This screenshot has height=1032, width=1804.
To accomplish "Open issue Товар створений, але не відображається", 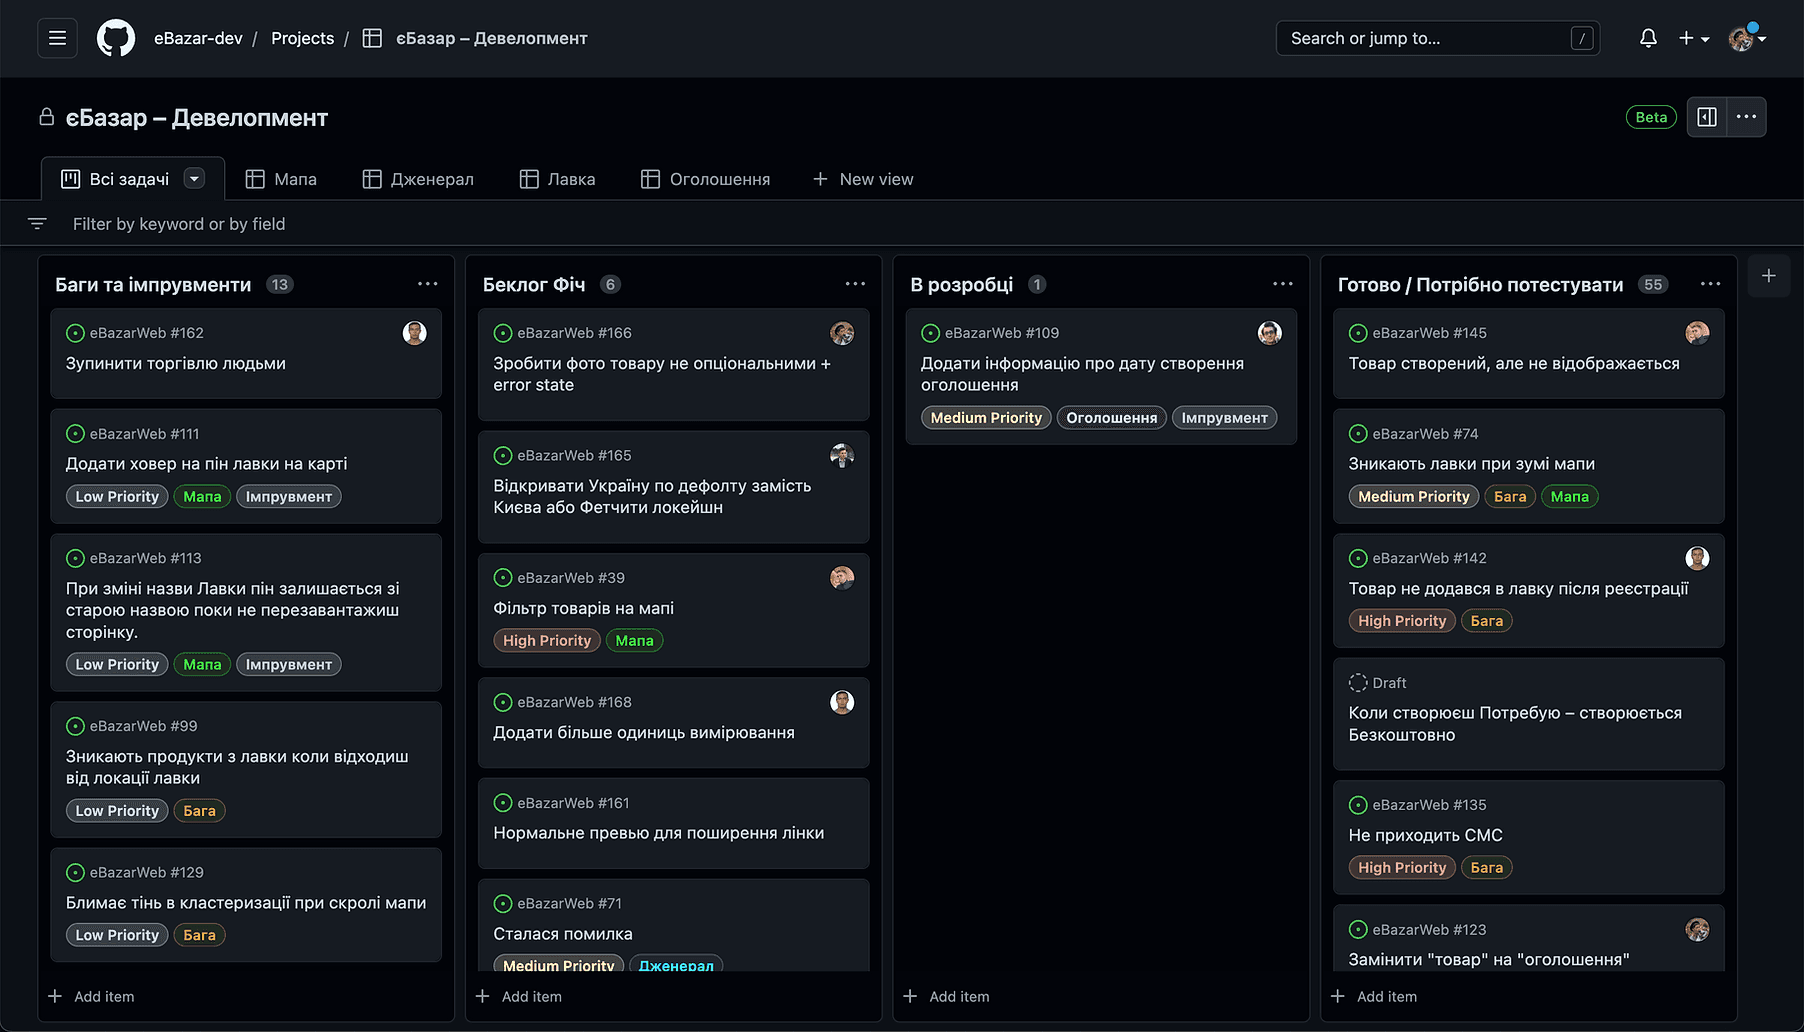I will tap(1514, 364).
